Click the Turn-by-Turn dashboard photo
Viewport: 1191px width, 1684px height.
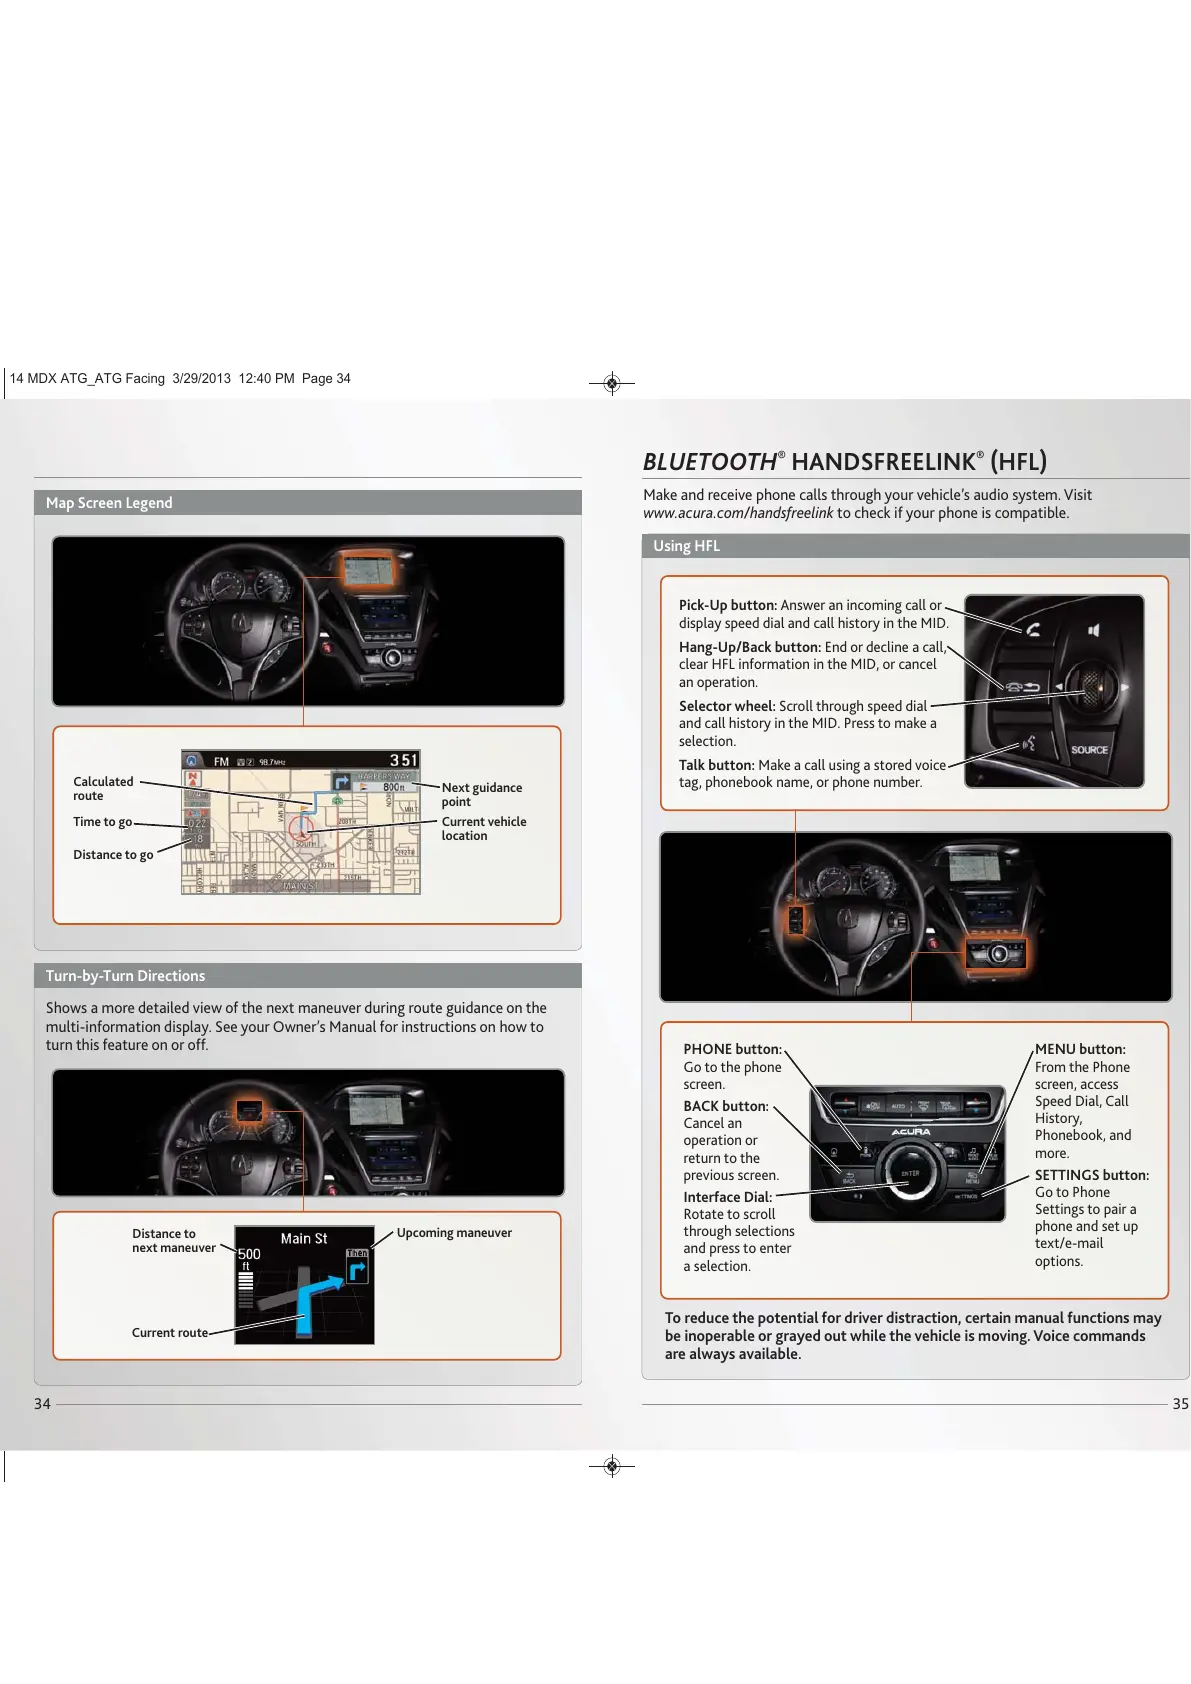coord(308,1133)
